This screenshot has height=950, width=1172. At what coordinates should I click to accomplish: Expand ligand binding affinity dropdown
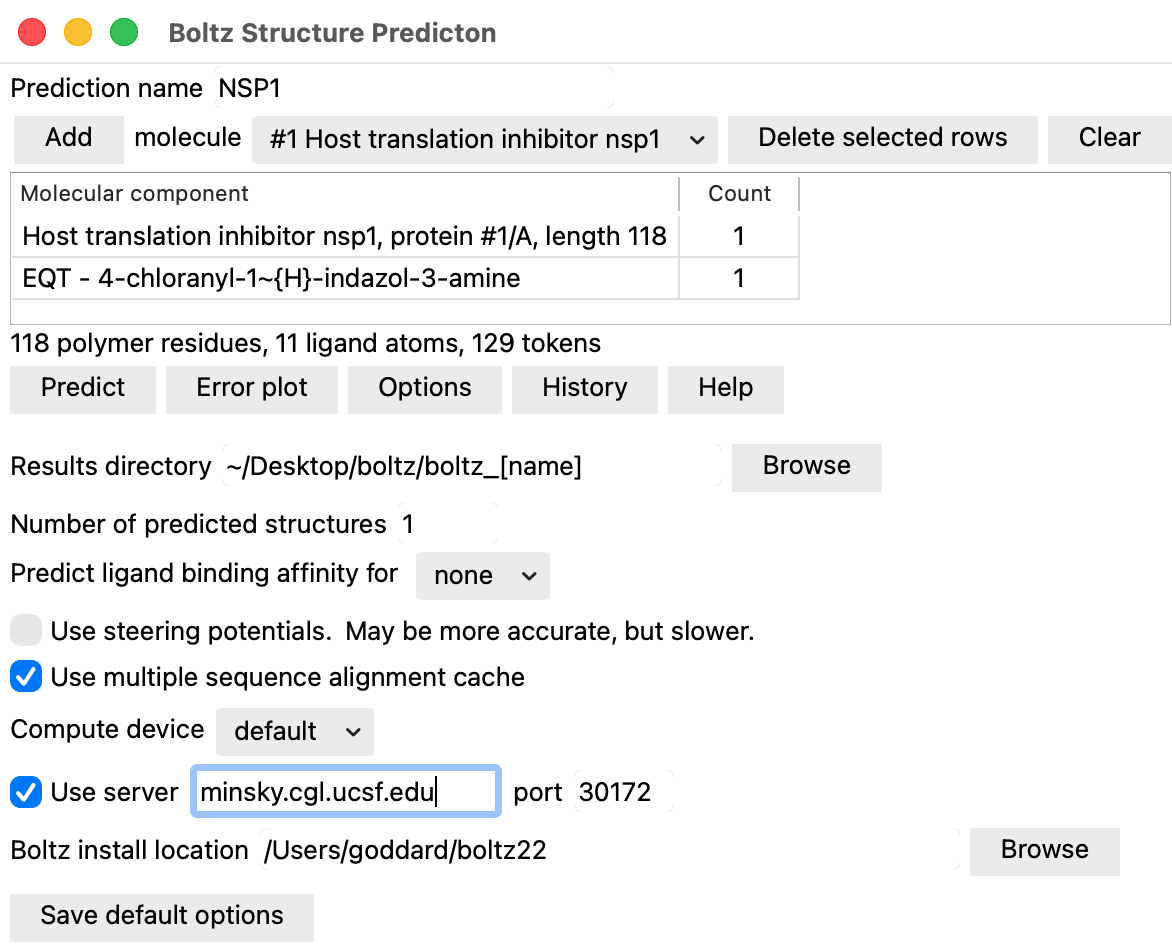pyautogui.click(x=483, y=576)
